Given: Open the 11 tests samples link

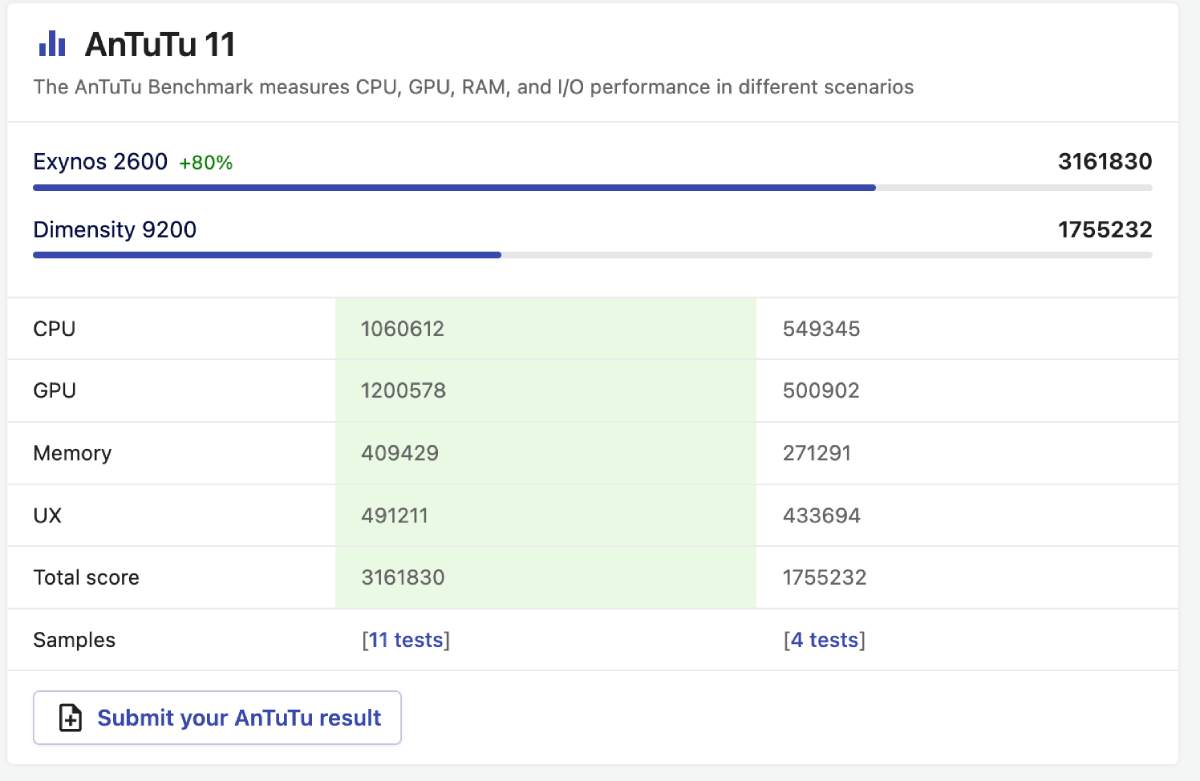Looking at the screenshot, I should [405, 640].
